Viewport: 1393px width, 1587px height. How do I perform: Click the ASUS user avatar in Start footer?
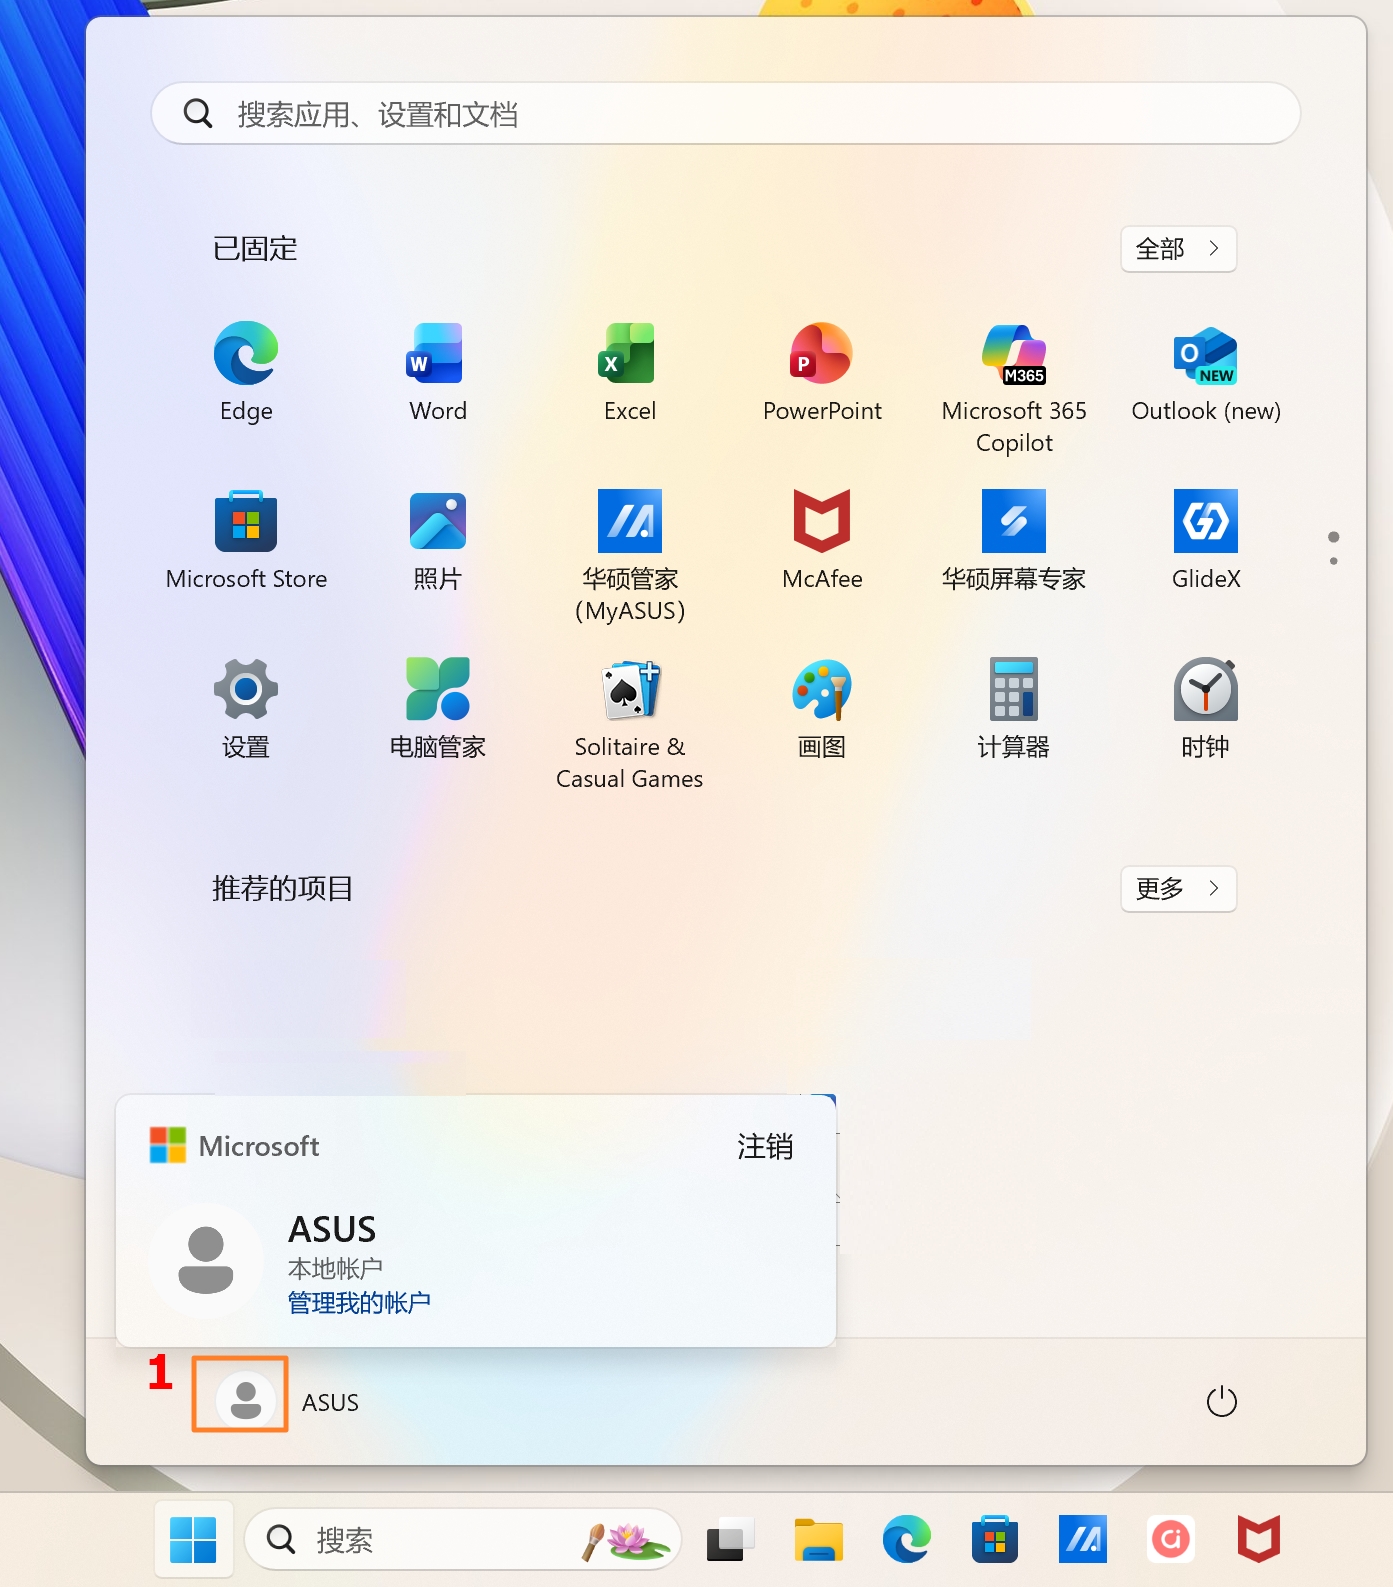(x=241, y=1396)
